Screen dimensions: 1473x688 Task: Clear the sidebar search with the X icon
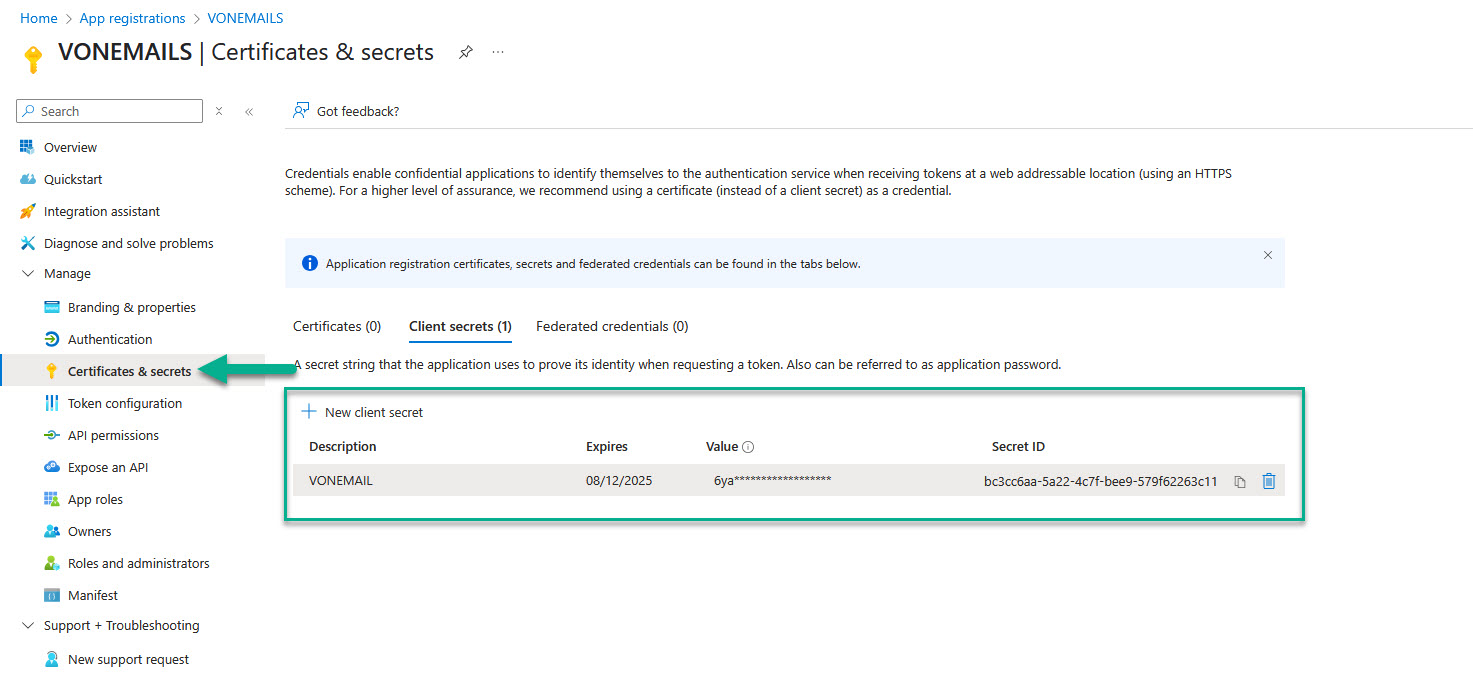(x=219, y=111)
